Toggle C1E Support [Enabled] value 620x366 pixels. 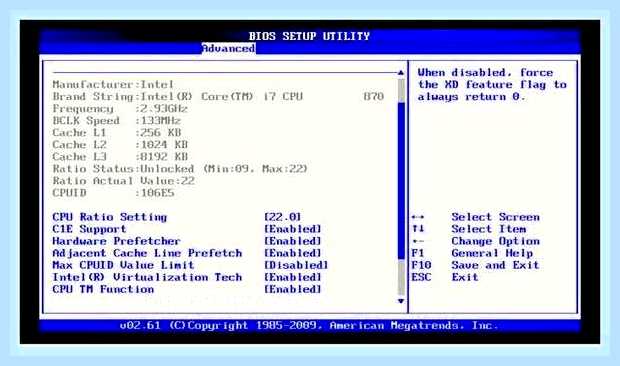[293, 229]
